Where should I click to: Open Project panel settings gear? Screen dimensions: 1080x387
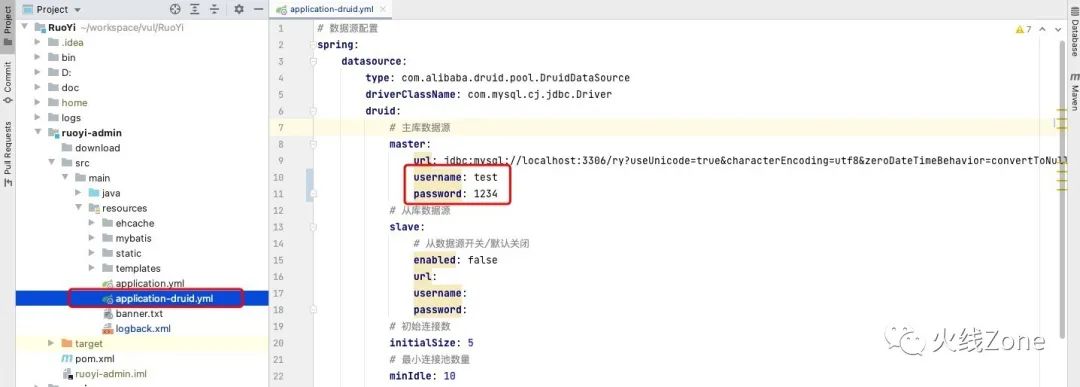pos(239,10)
